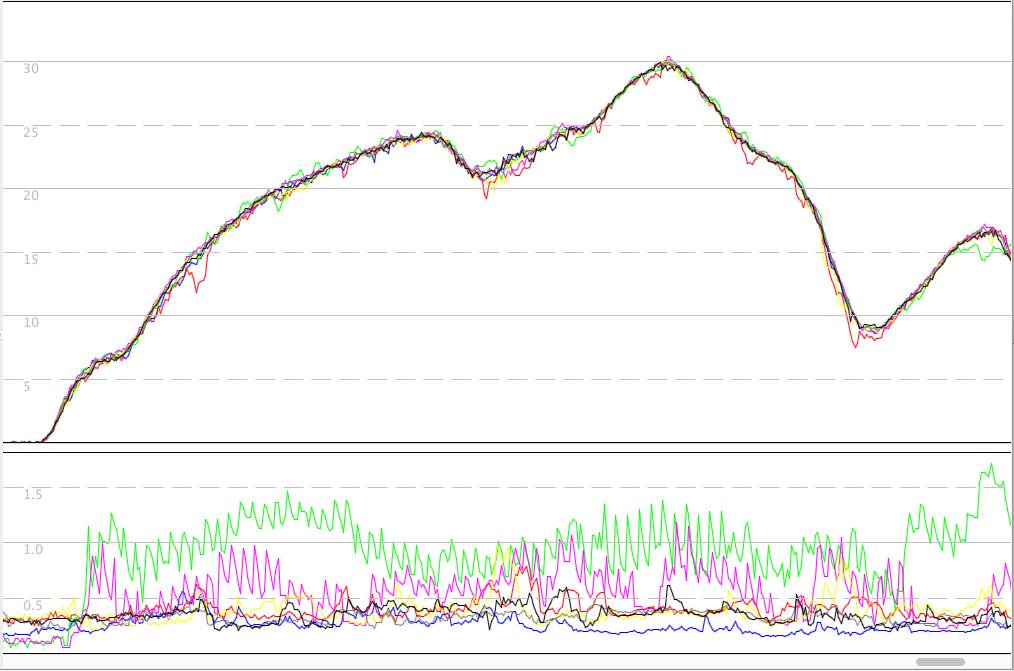The width and height of the screenshot is (1014, 671).
Task: Click where the curves begin rising from zero
Action: tap(45, 438)
